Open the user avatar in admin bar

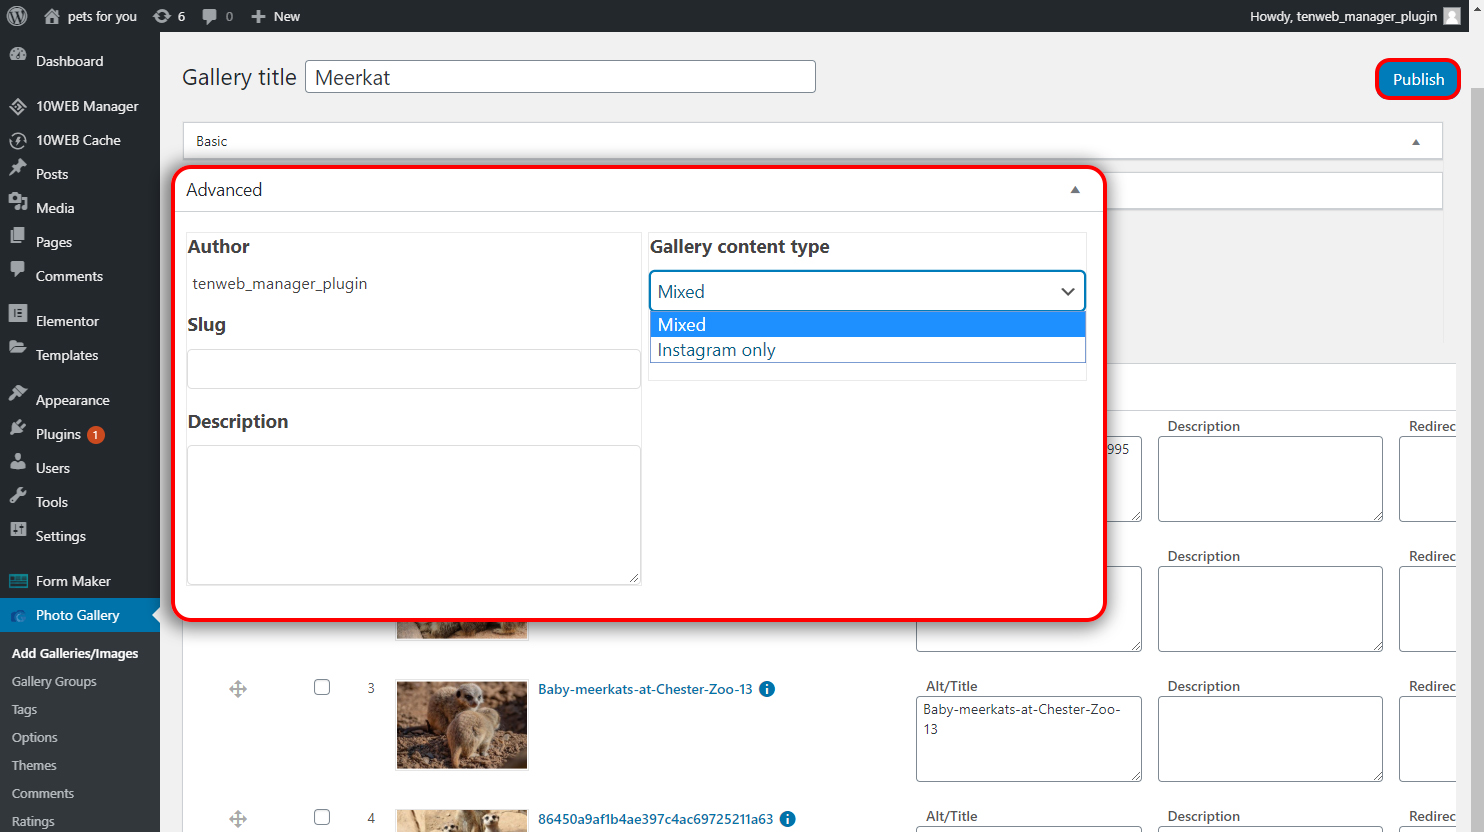(1452, 16)
